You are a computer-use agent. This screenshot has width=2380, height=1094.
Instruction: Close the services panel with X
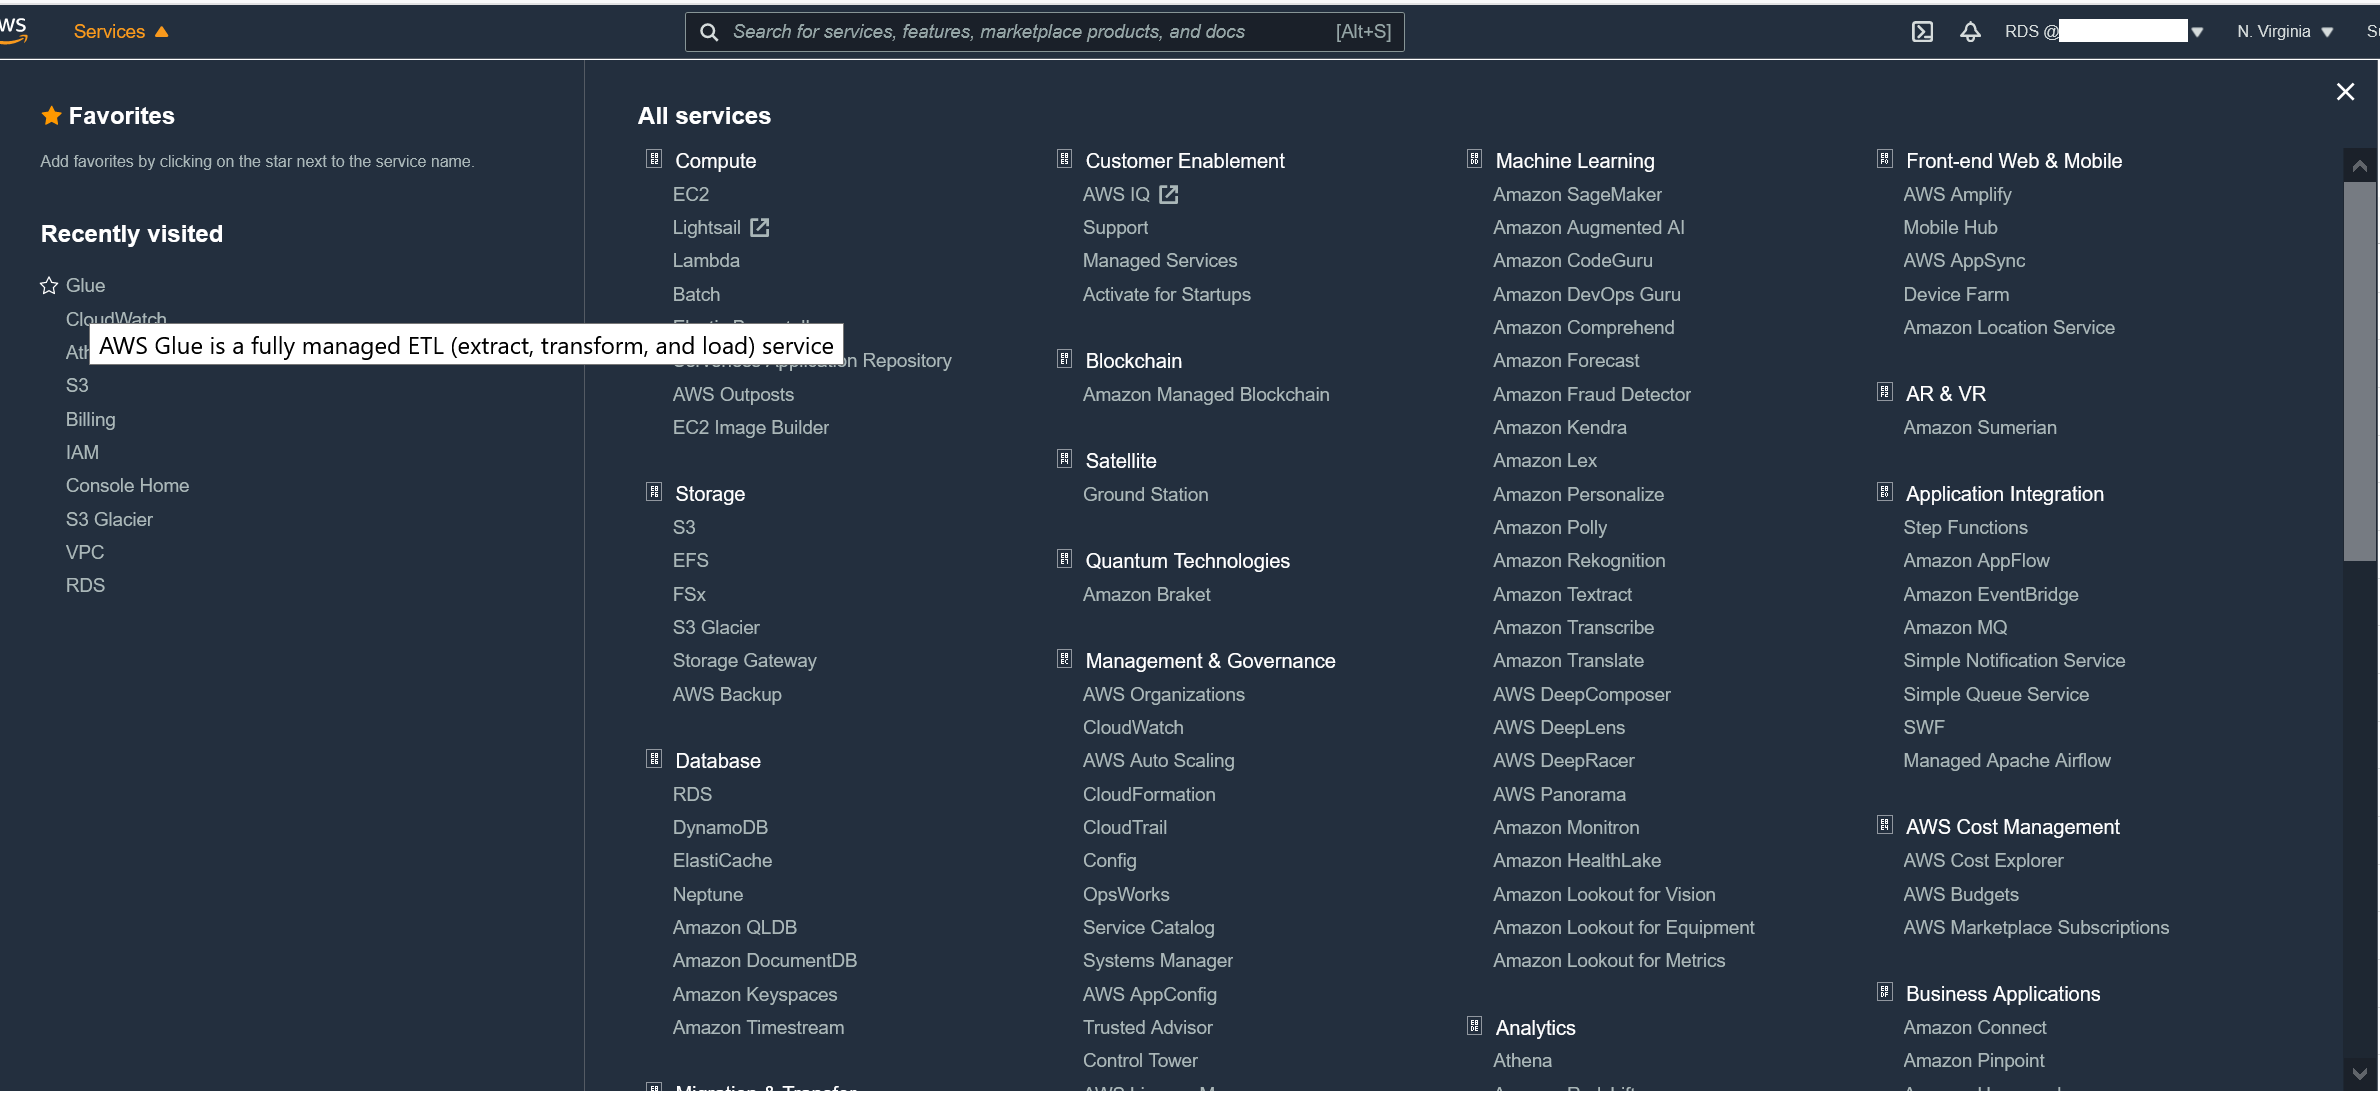pyautogui.click(x=2345, y=92)
